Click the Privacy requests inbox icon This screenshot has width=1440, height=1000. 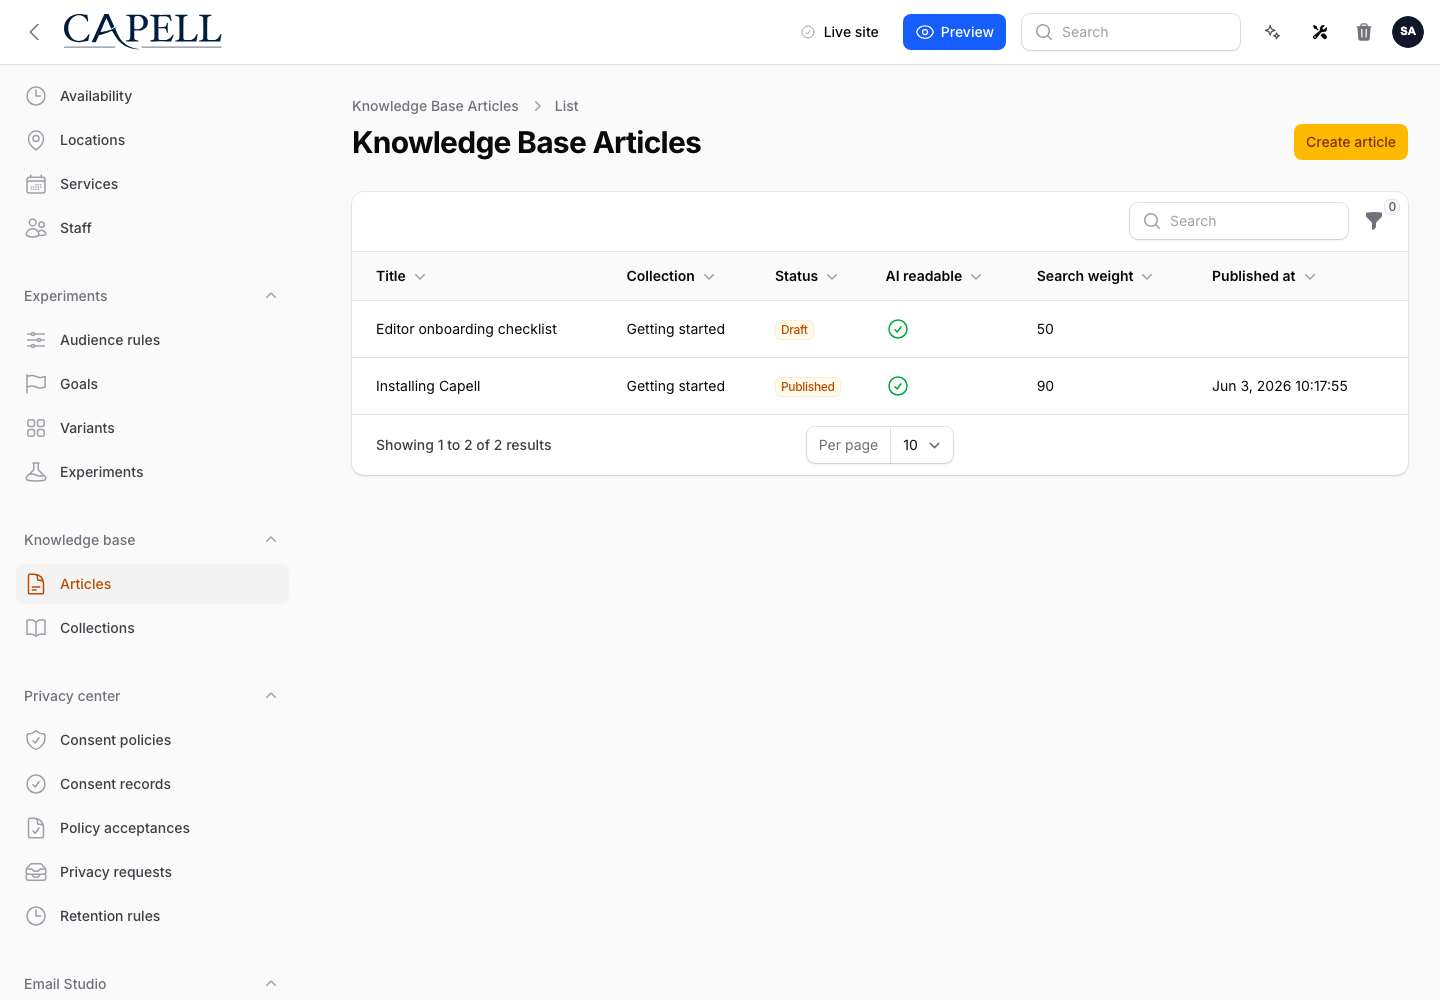click(36, 872)
